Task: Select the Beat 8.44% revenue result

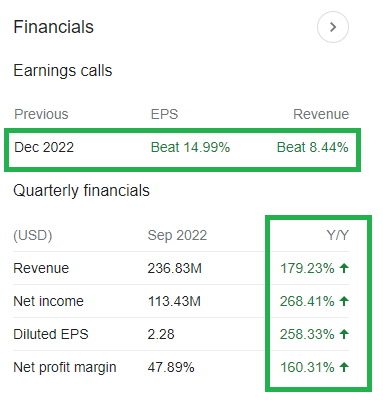Action: click(x=313, y=147)
